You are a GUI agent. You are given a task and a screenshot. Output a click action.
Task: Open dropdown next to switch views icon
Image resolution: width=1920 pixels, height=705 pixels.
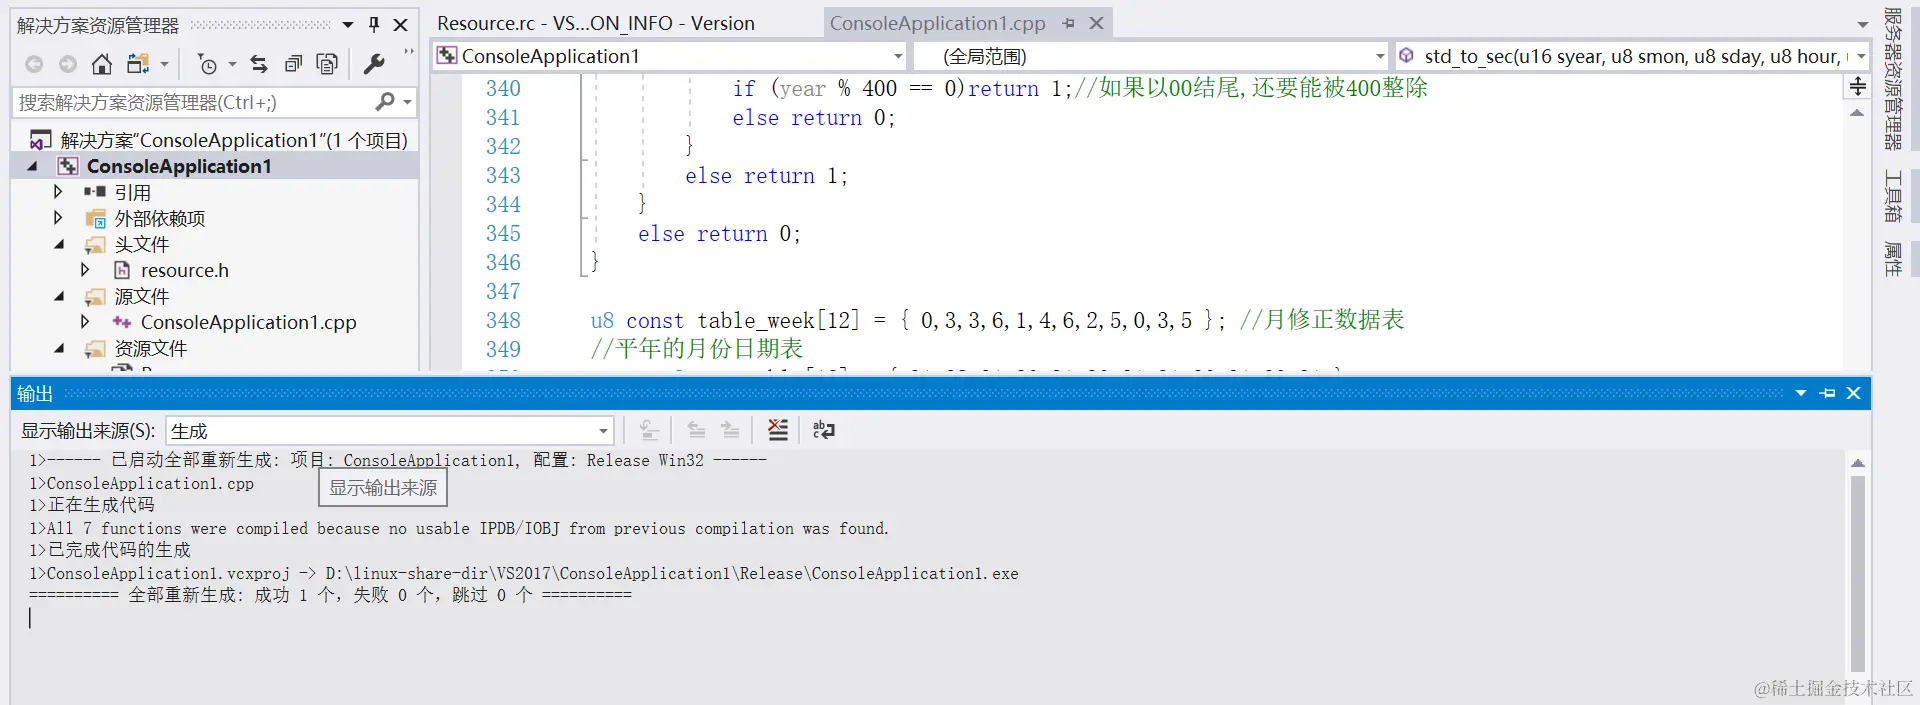tap(164, 65)
